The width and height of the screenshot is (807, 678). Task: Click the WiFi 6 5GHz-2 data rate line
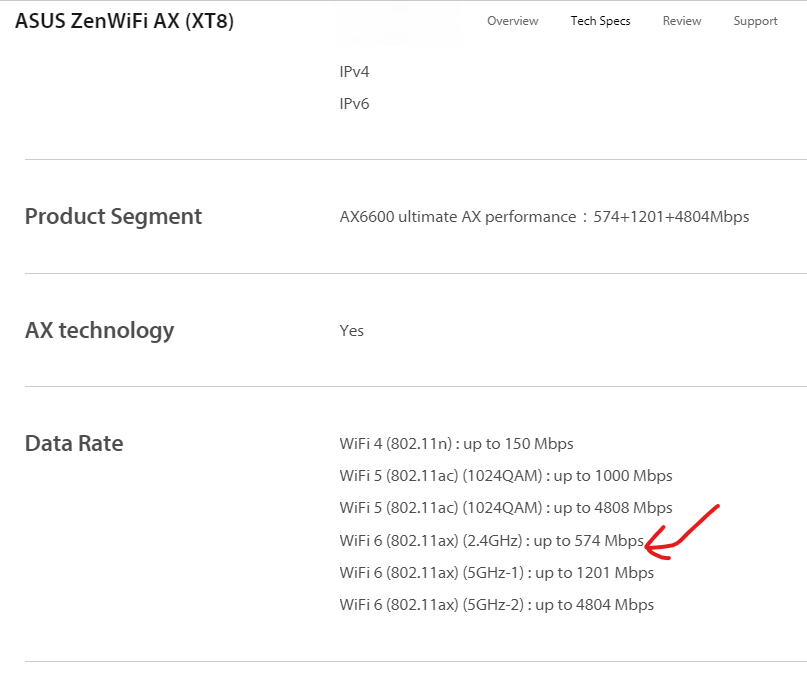496,605
